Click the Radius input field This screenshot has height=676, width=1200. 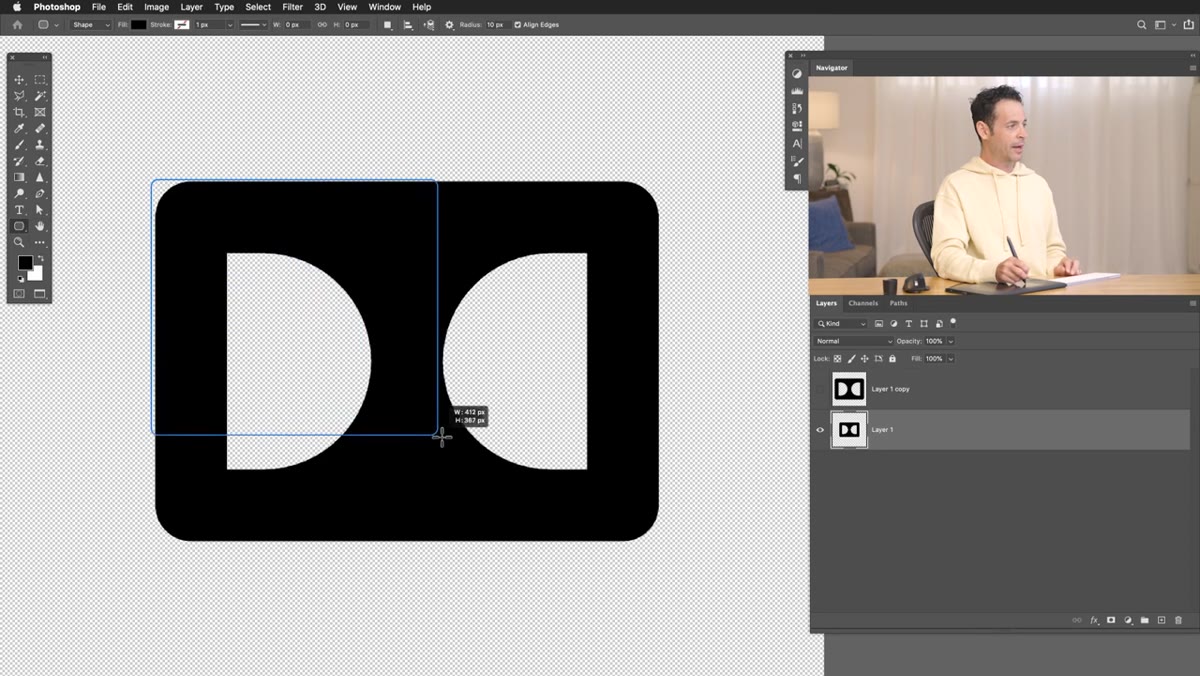496,24
